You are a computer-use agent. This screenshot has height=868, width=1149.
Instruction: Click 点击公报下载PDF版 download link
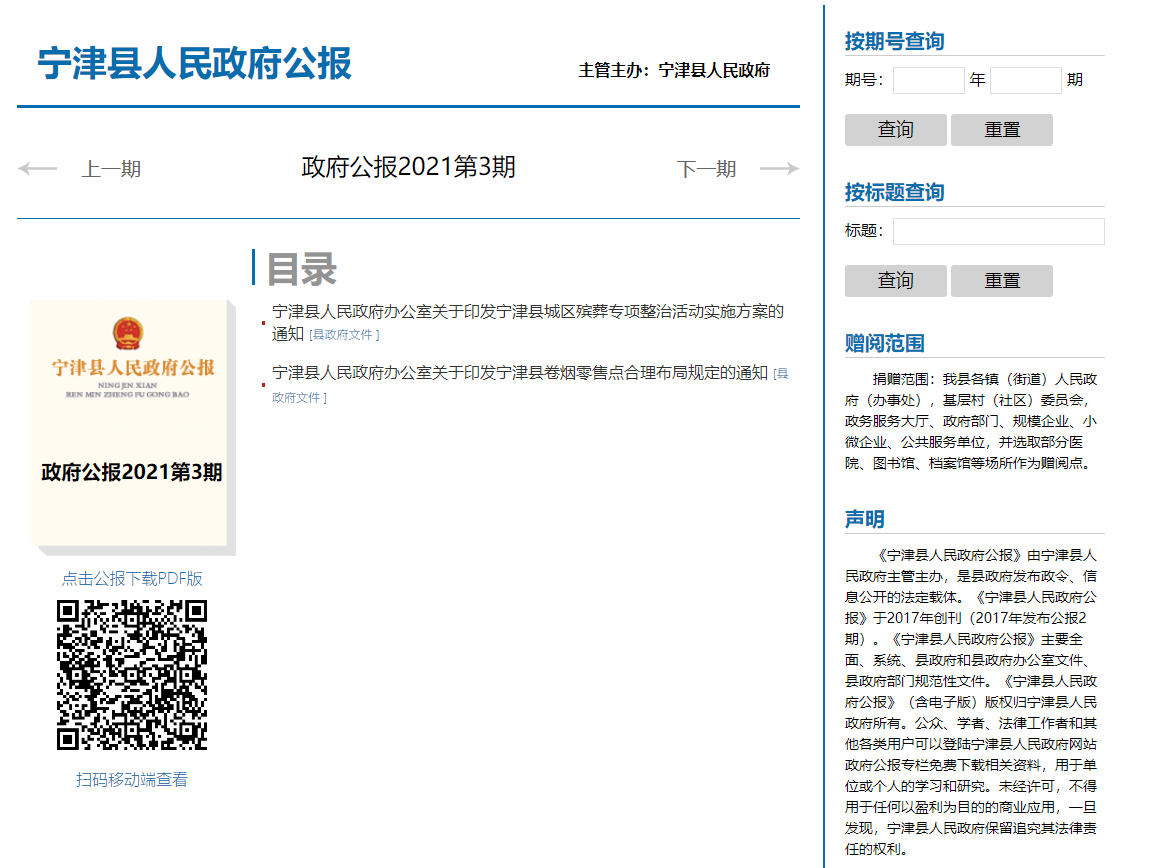click(x=132, y=579)
